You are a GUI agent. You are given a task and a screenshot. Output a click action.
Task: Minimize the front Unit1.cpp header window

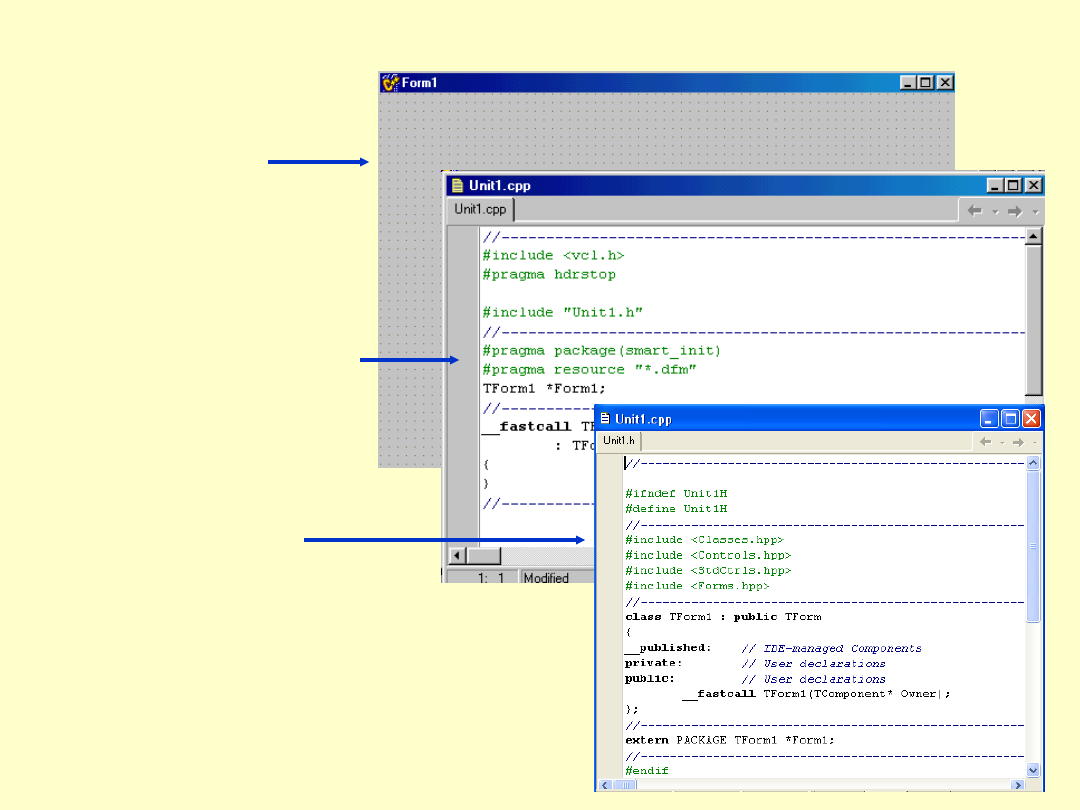(x=989, y=419)
